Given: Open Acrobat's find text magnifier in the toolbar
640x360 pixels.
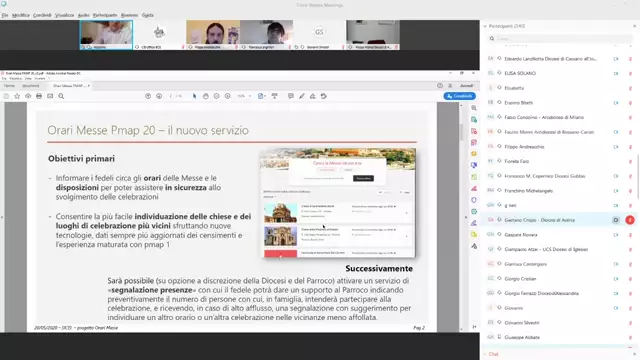Looking at the screenshot, I should pos(61,96).
